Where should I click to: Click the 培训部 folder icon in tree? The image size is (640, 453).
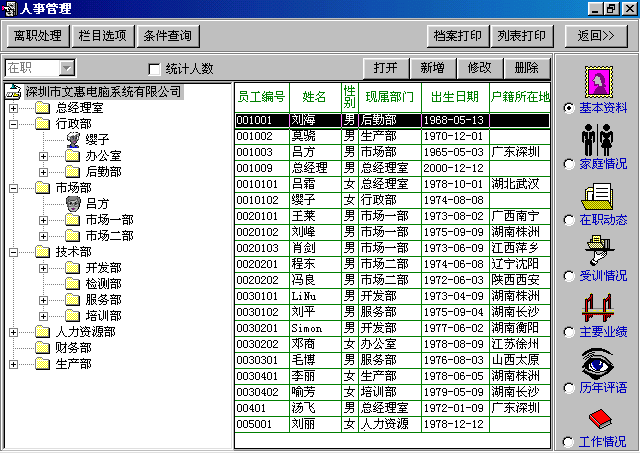[73, 315]
